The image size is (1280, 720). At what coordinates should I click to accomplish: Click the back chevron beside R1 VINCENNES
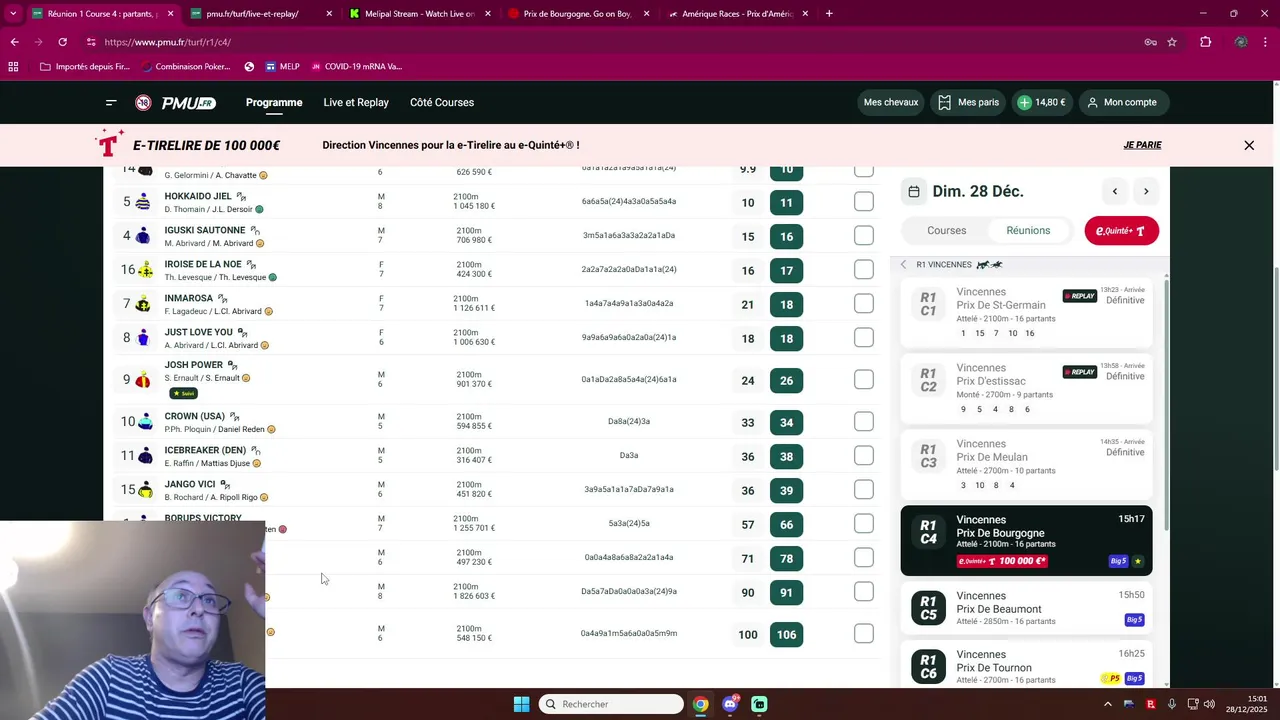pos(903,265)
